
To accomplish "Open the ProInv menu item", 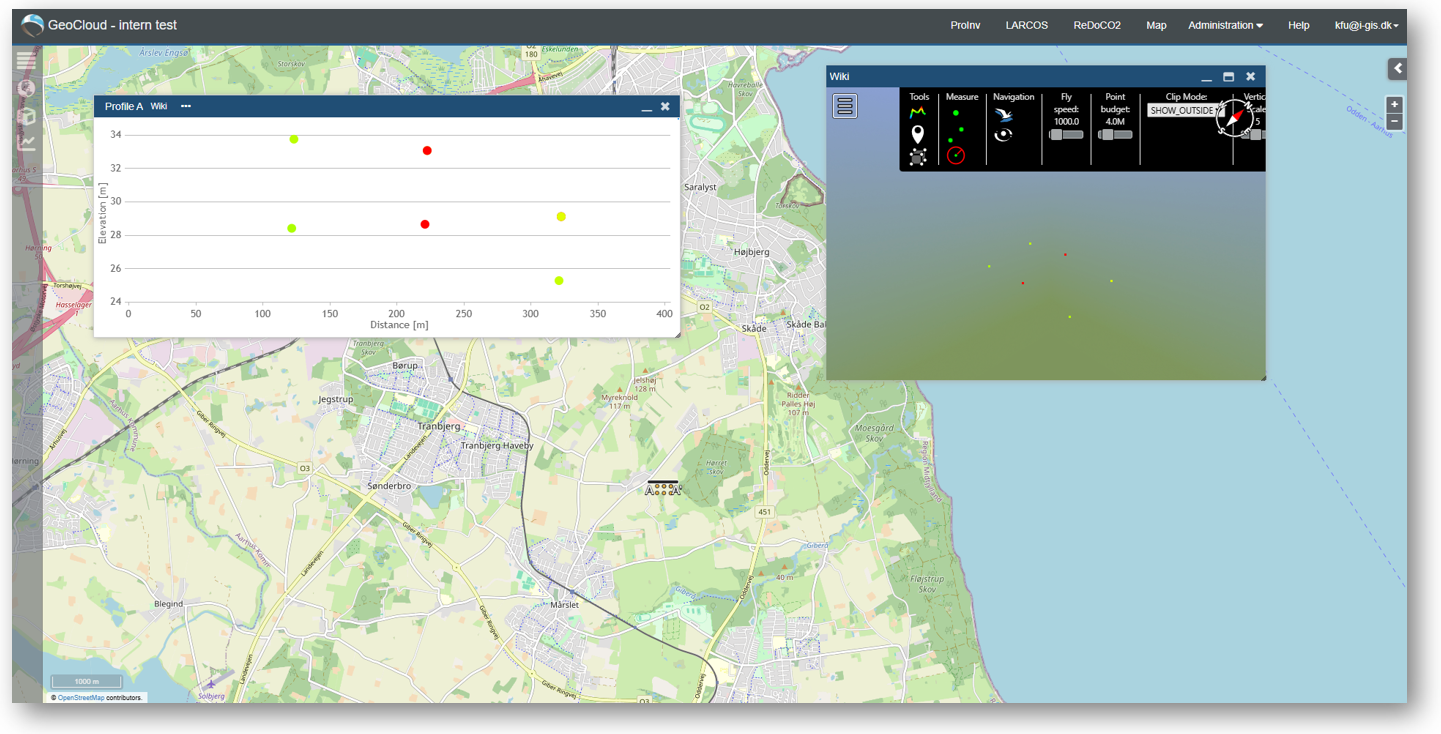I will [x=965, y=25].
